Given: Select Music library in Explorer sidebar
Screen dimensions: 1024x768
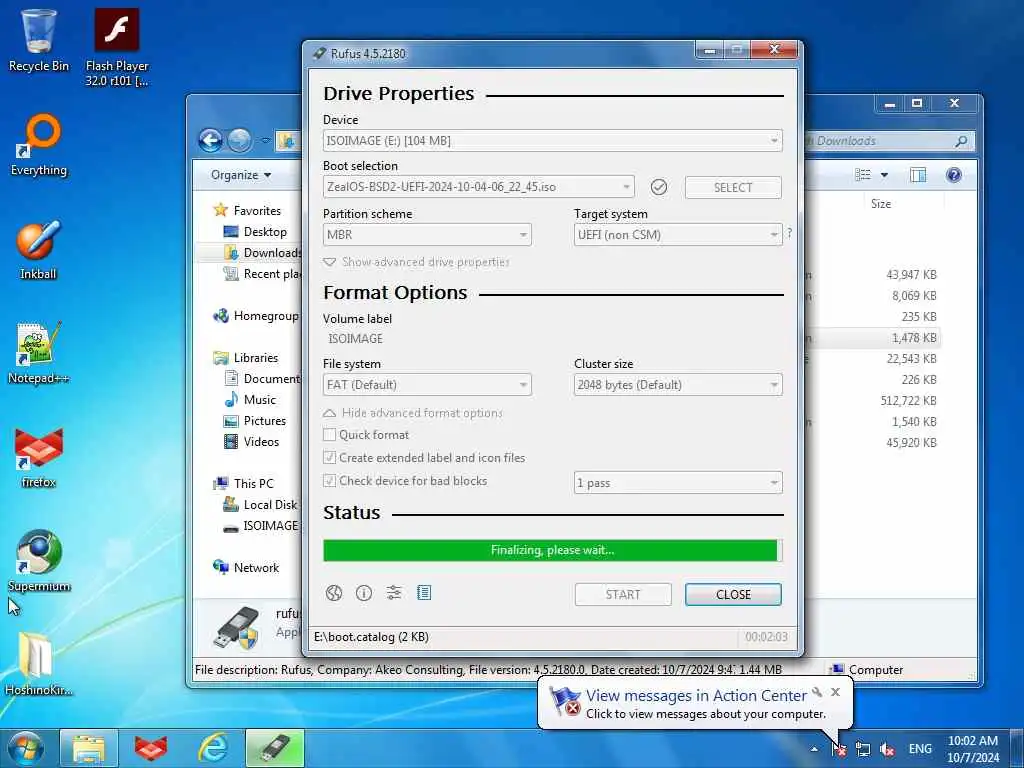Looking at the screenshot, I should pyautogui.click(x=250, y=400).
